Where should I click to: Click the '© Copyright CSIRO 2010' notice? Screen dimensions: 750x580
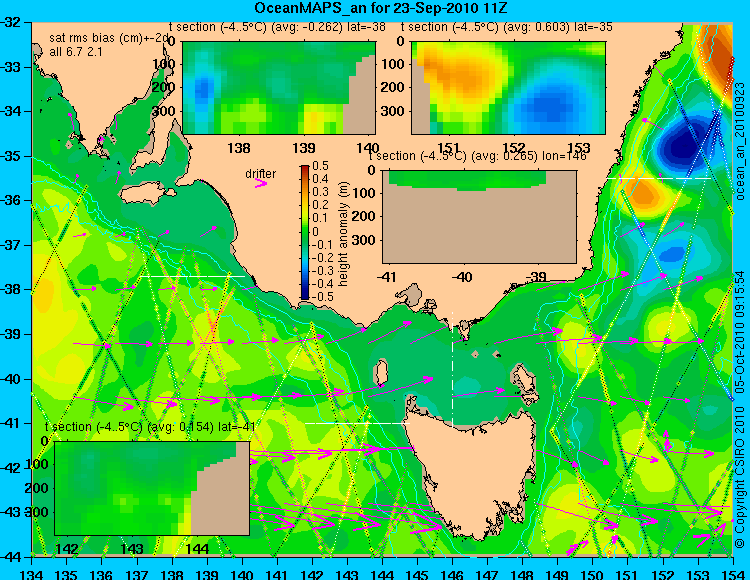[x=740, y=477]
